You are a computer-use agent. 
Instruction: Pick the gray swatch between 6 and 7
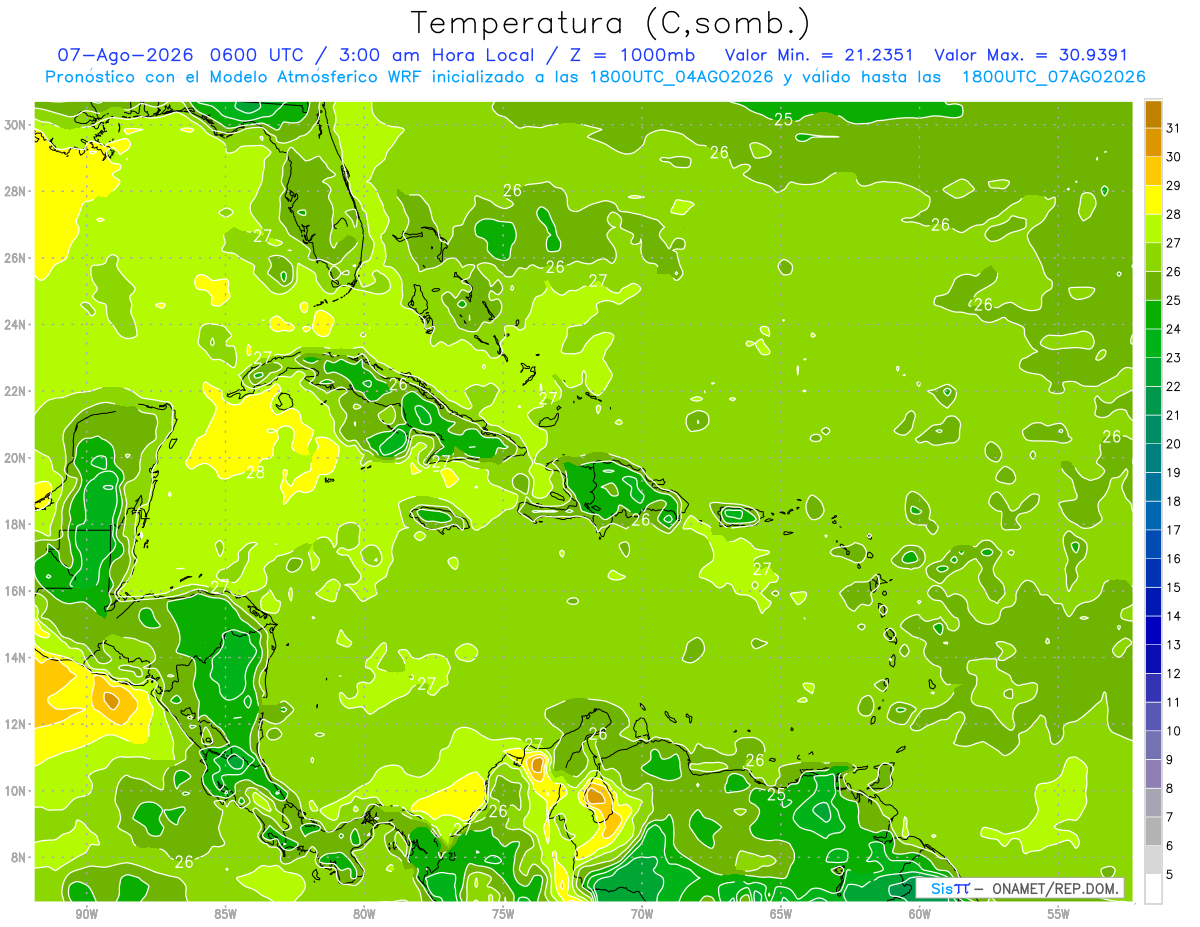[1153, 831]
